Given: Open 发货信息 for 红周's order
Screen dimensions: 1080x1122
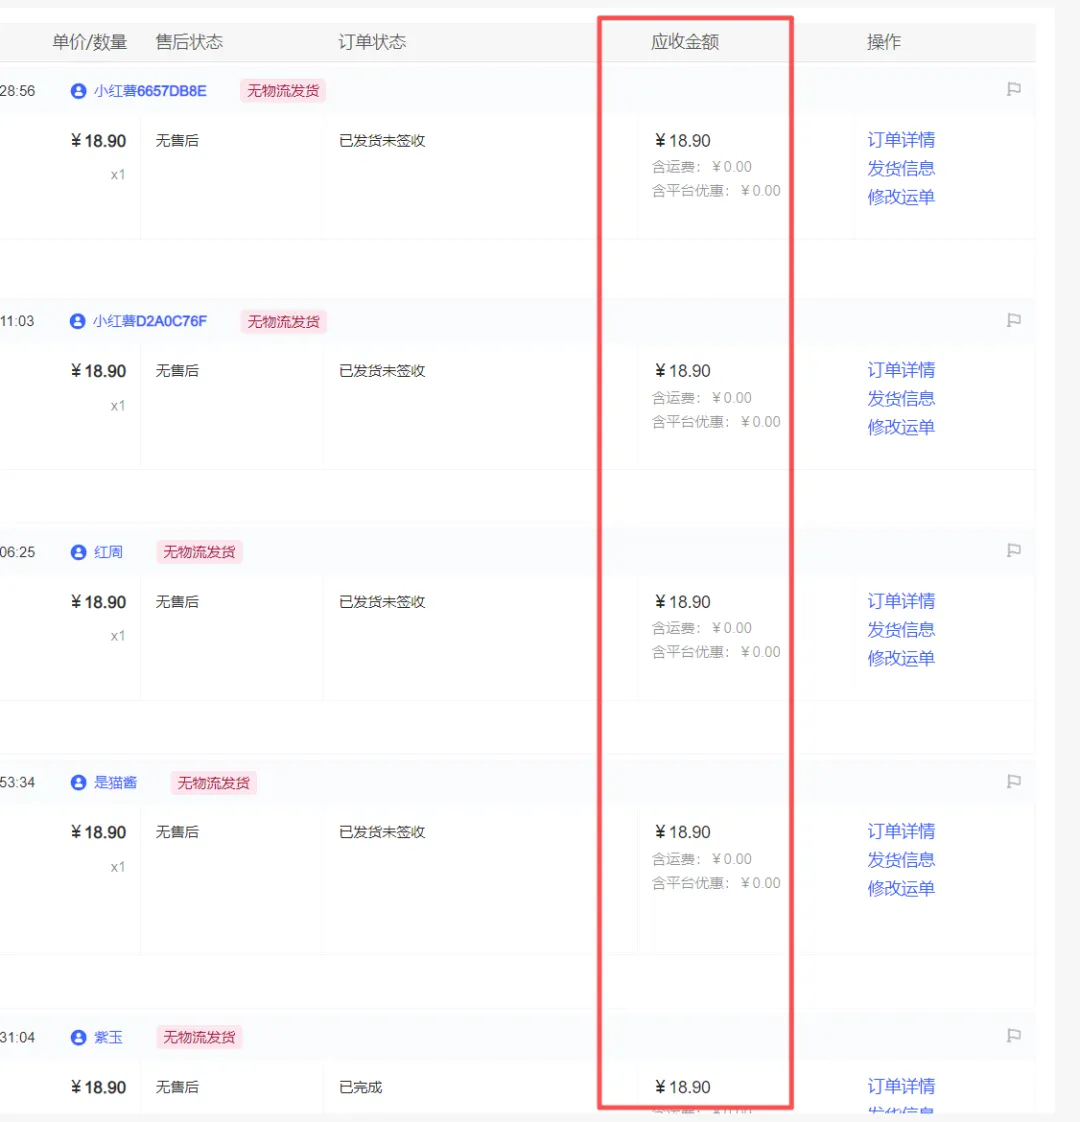Looking at the screenshot, I should click(900, 630).
